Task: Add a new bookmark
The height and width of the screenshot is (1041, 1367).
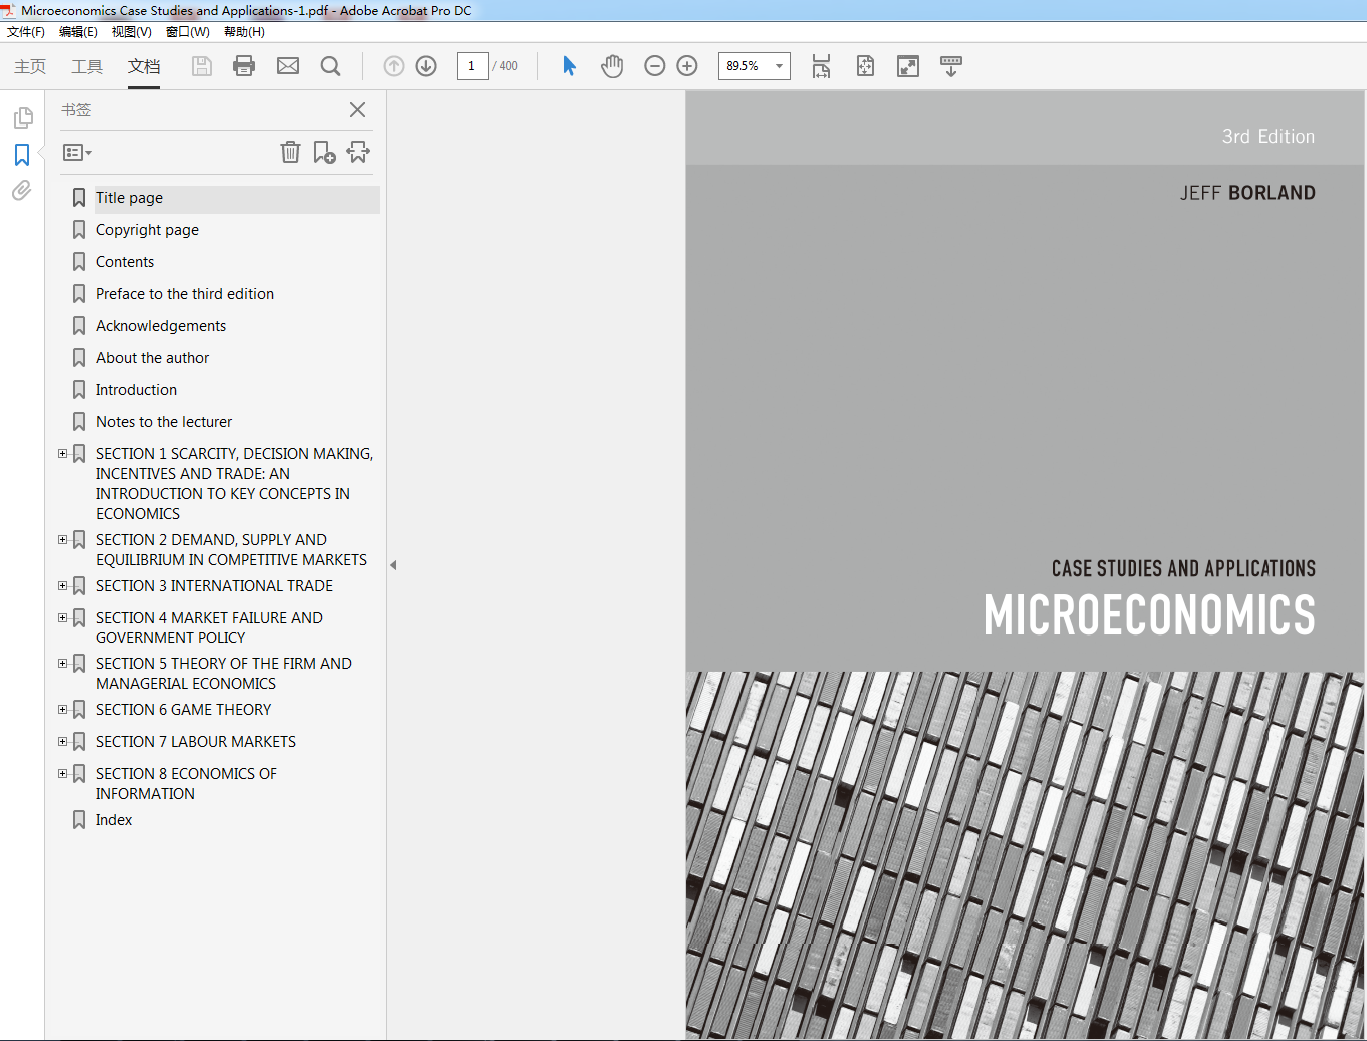Action: (x=324, y=152)
